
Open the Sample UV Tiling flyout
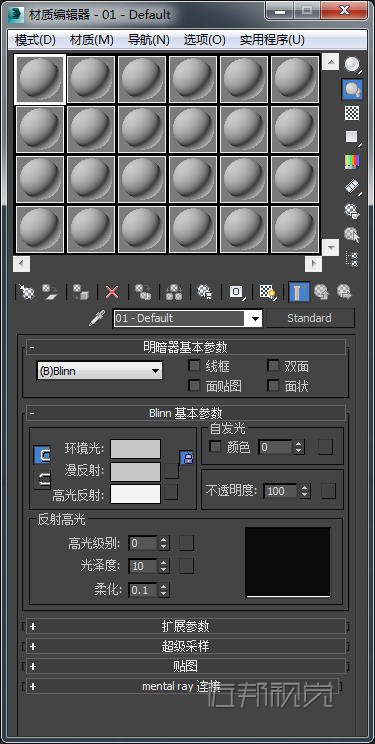tap(352, 137)
